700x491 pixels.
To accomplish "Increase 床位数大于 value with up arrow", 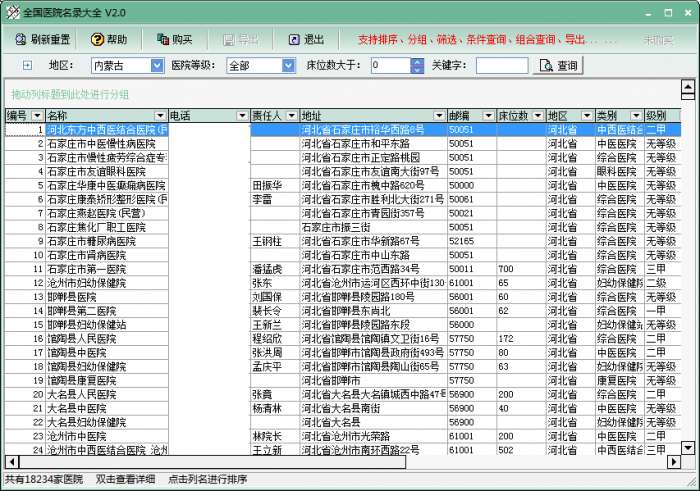I will click(417, 62).
